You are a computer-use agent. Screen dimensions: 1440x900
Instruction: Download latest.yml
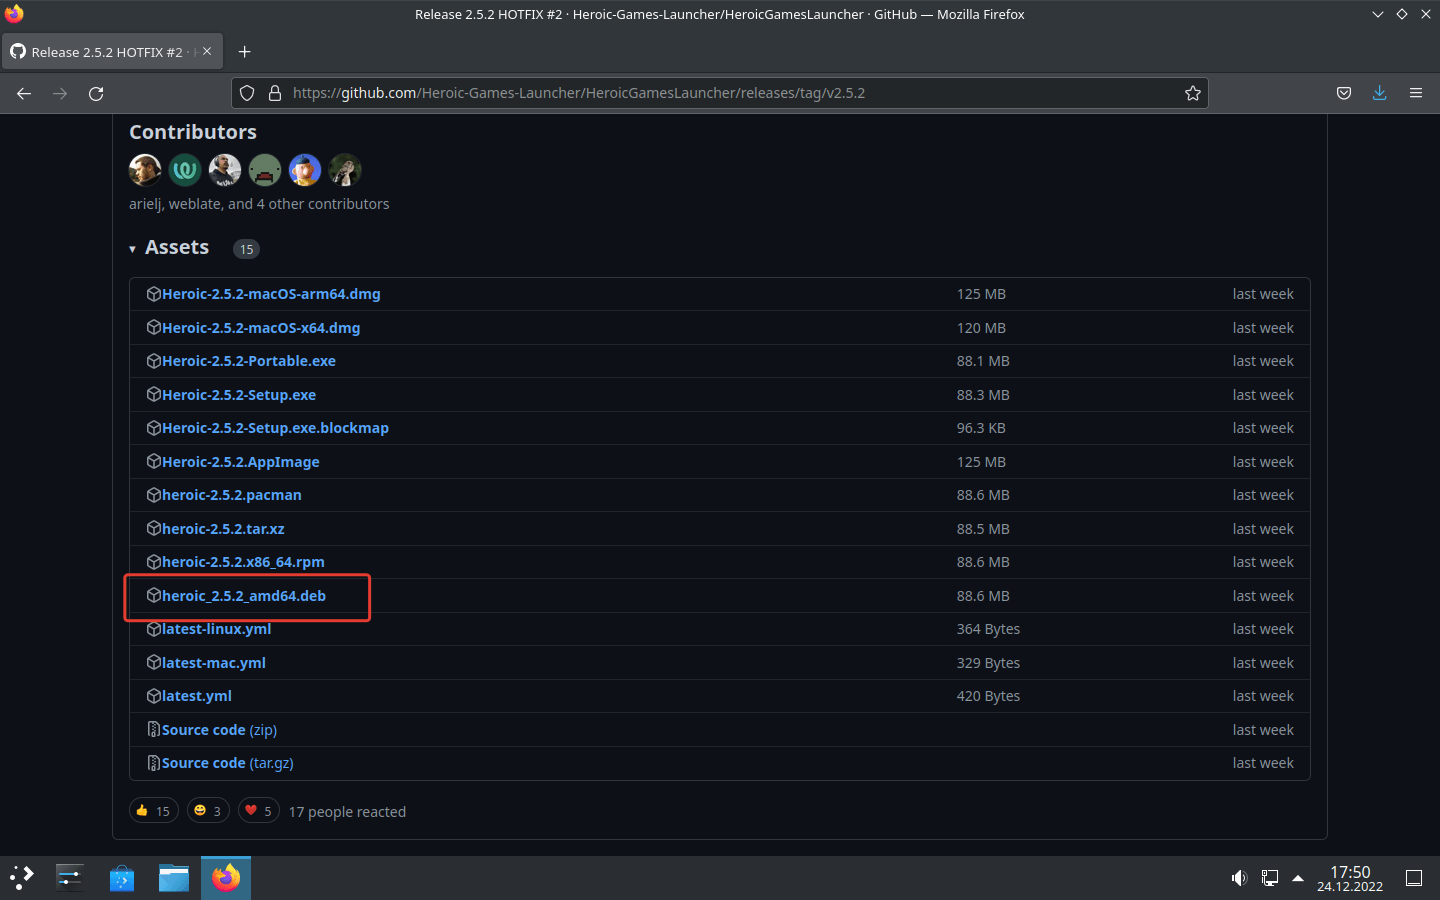coord(197,696)
